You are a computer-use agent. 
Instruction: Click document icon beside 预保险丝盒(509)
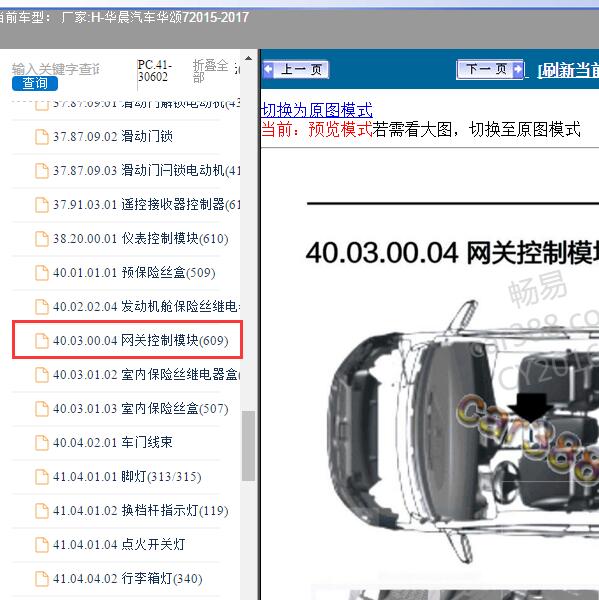[42, 273]
